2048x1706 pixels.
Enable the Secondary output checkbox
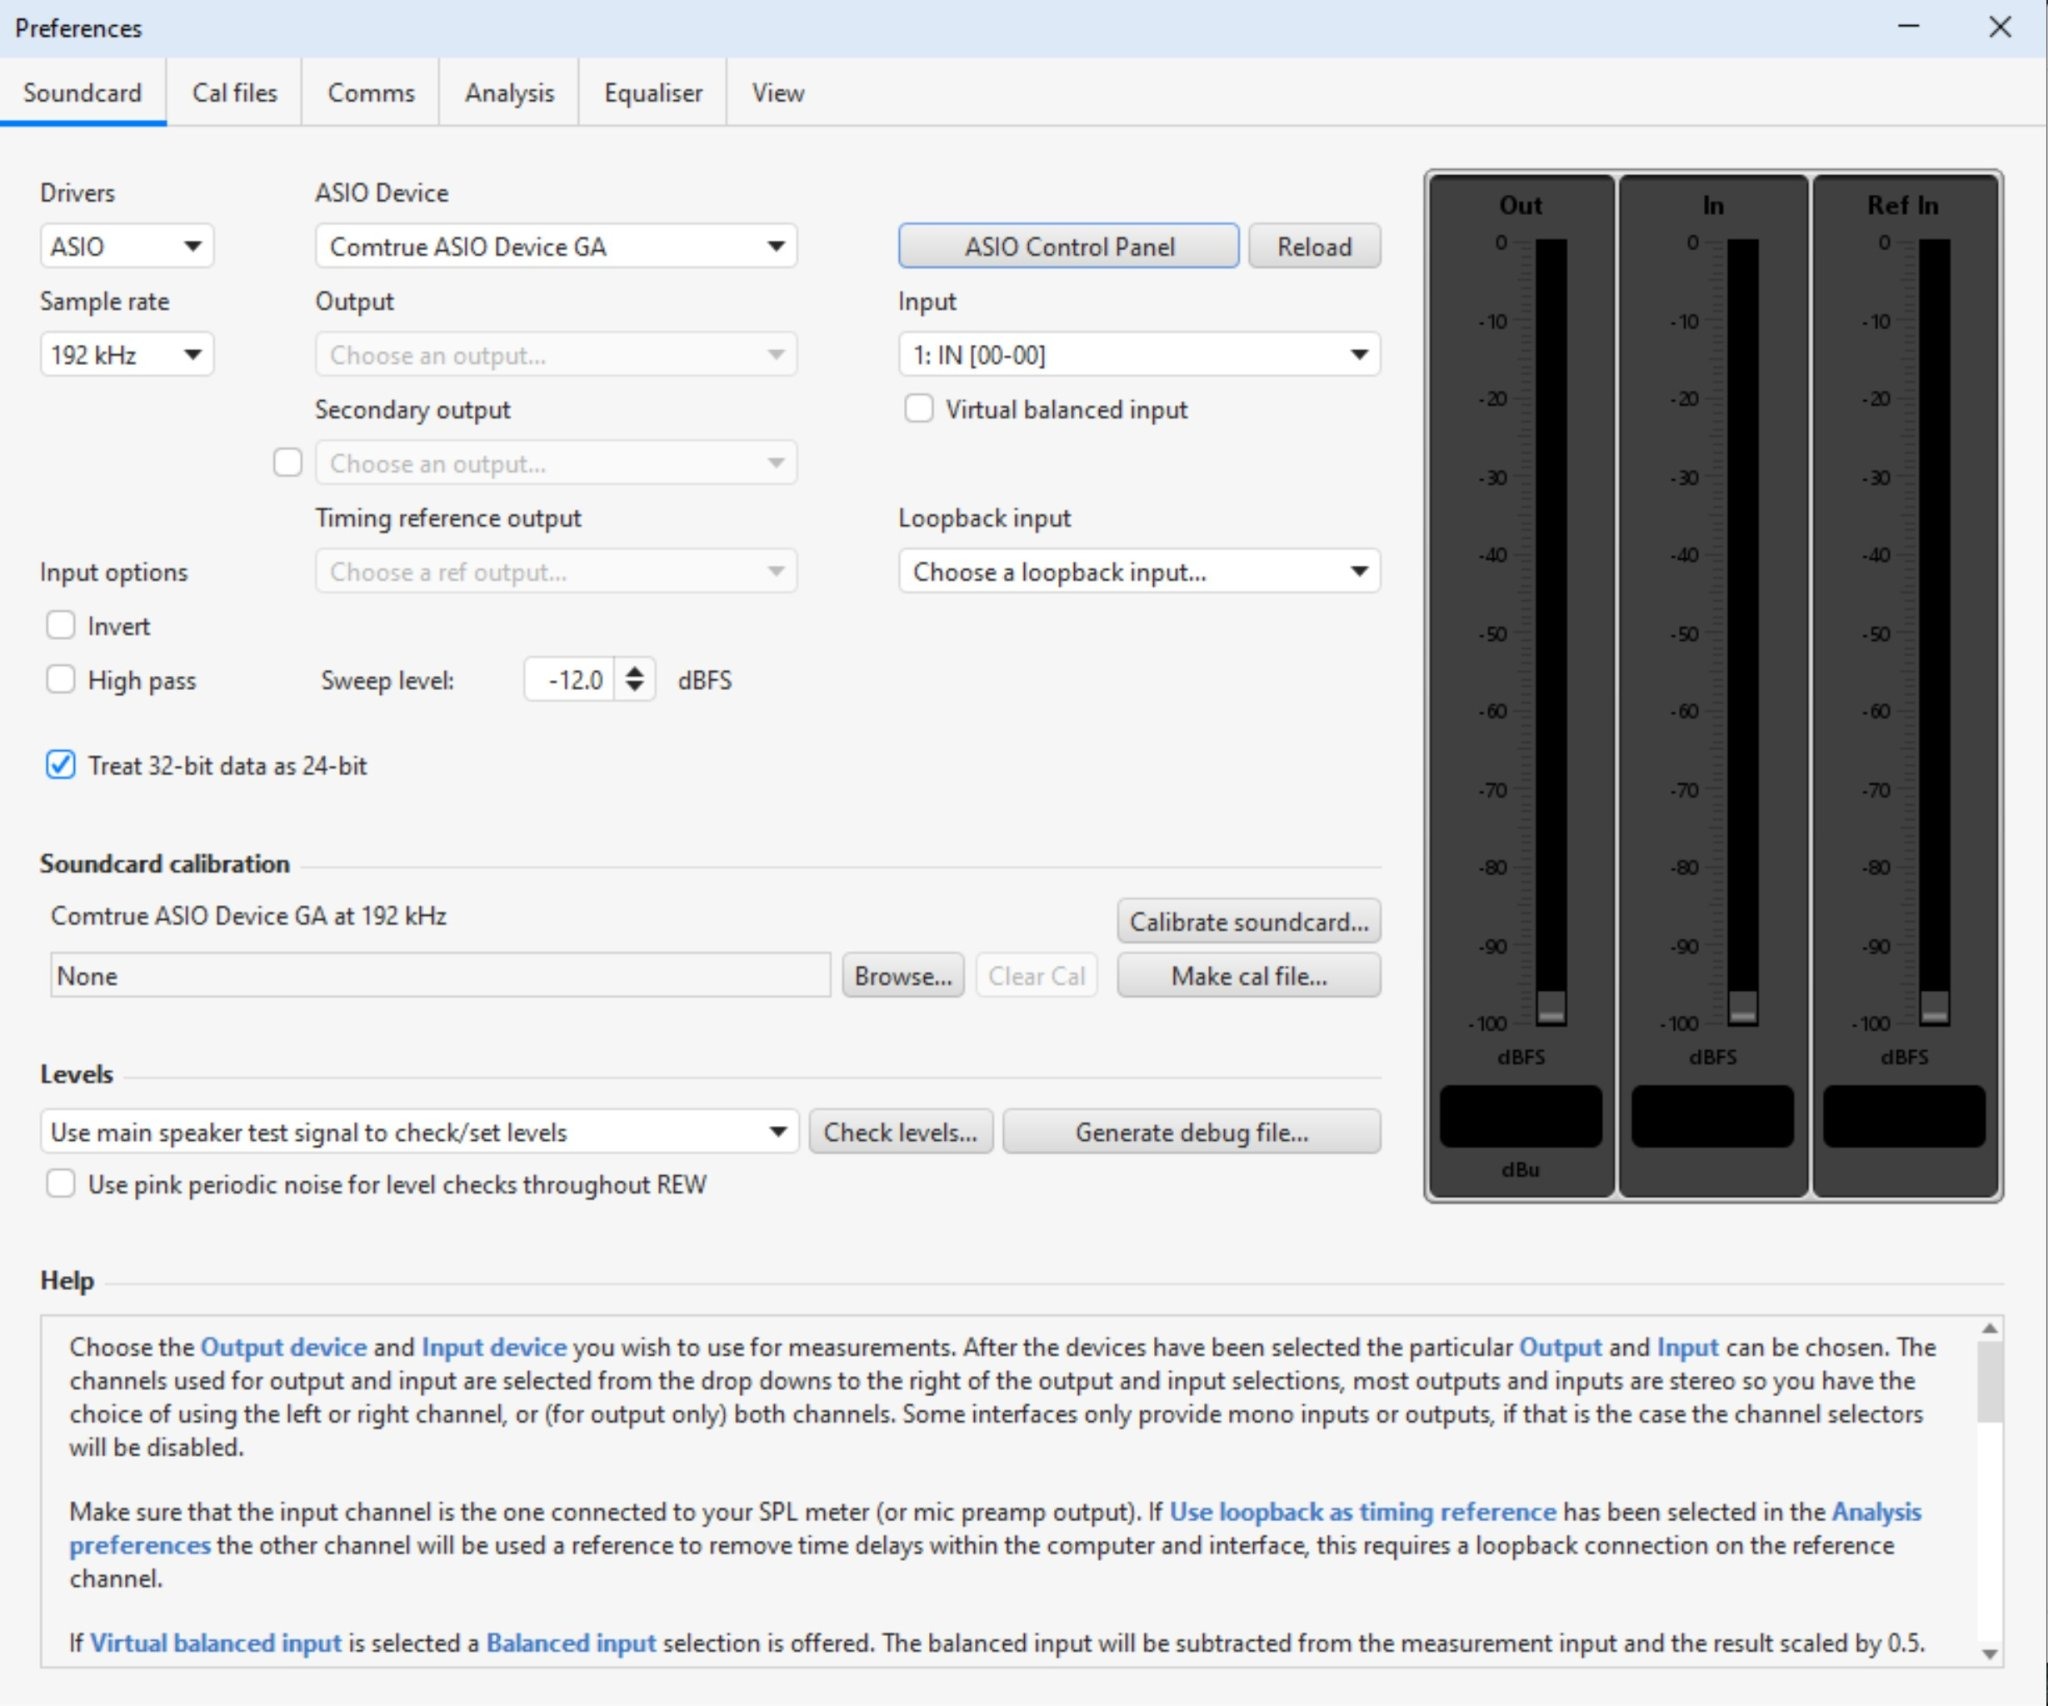tap(288, 462)
